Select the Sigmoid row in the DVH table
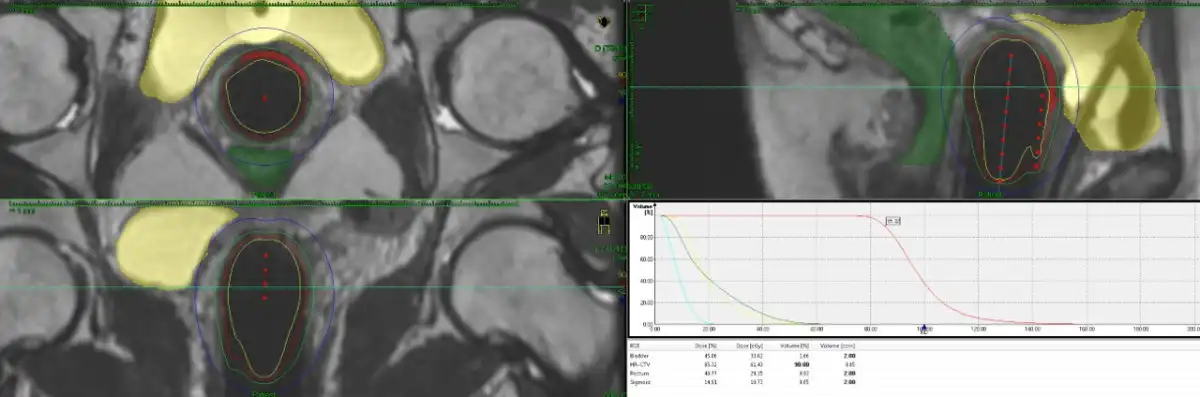1200x397 pixels. [x=740, y=382]
